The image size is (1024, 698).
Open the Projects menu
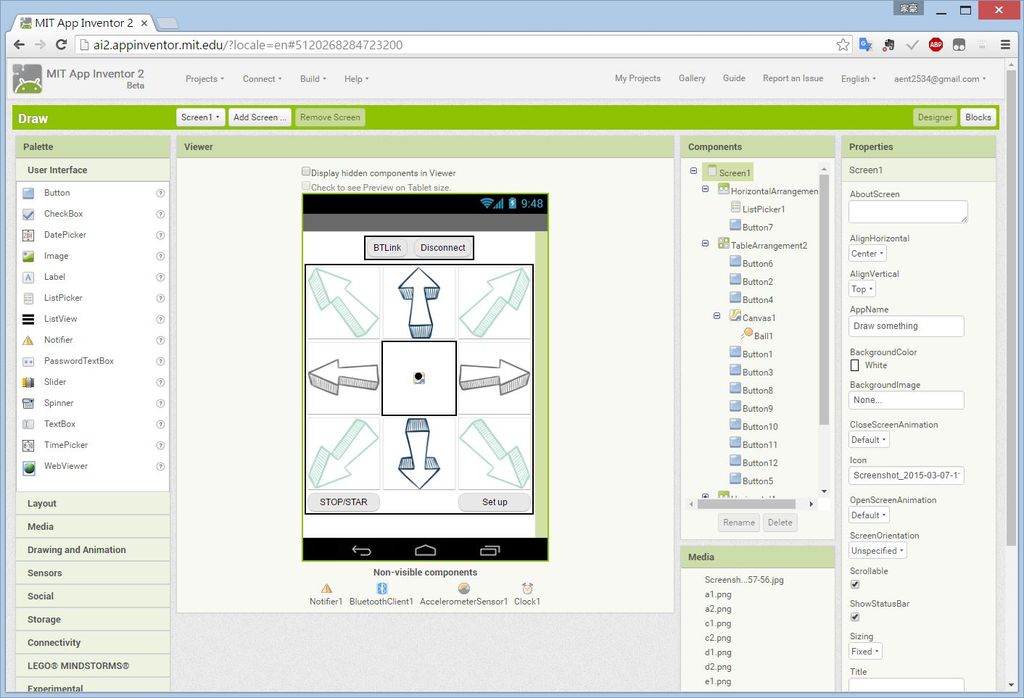pos(204,79)
